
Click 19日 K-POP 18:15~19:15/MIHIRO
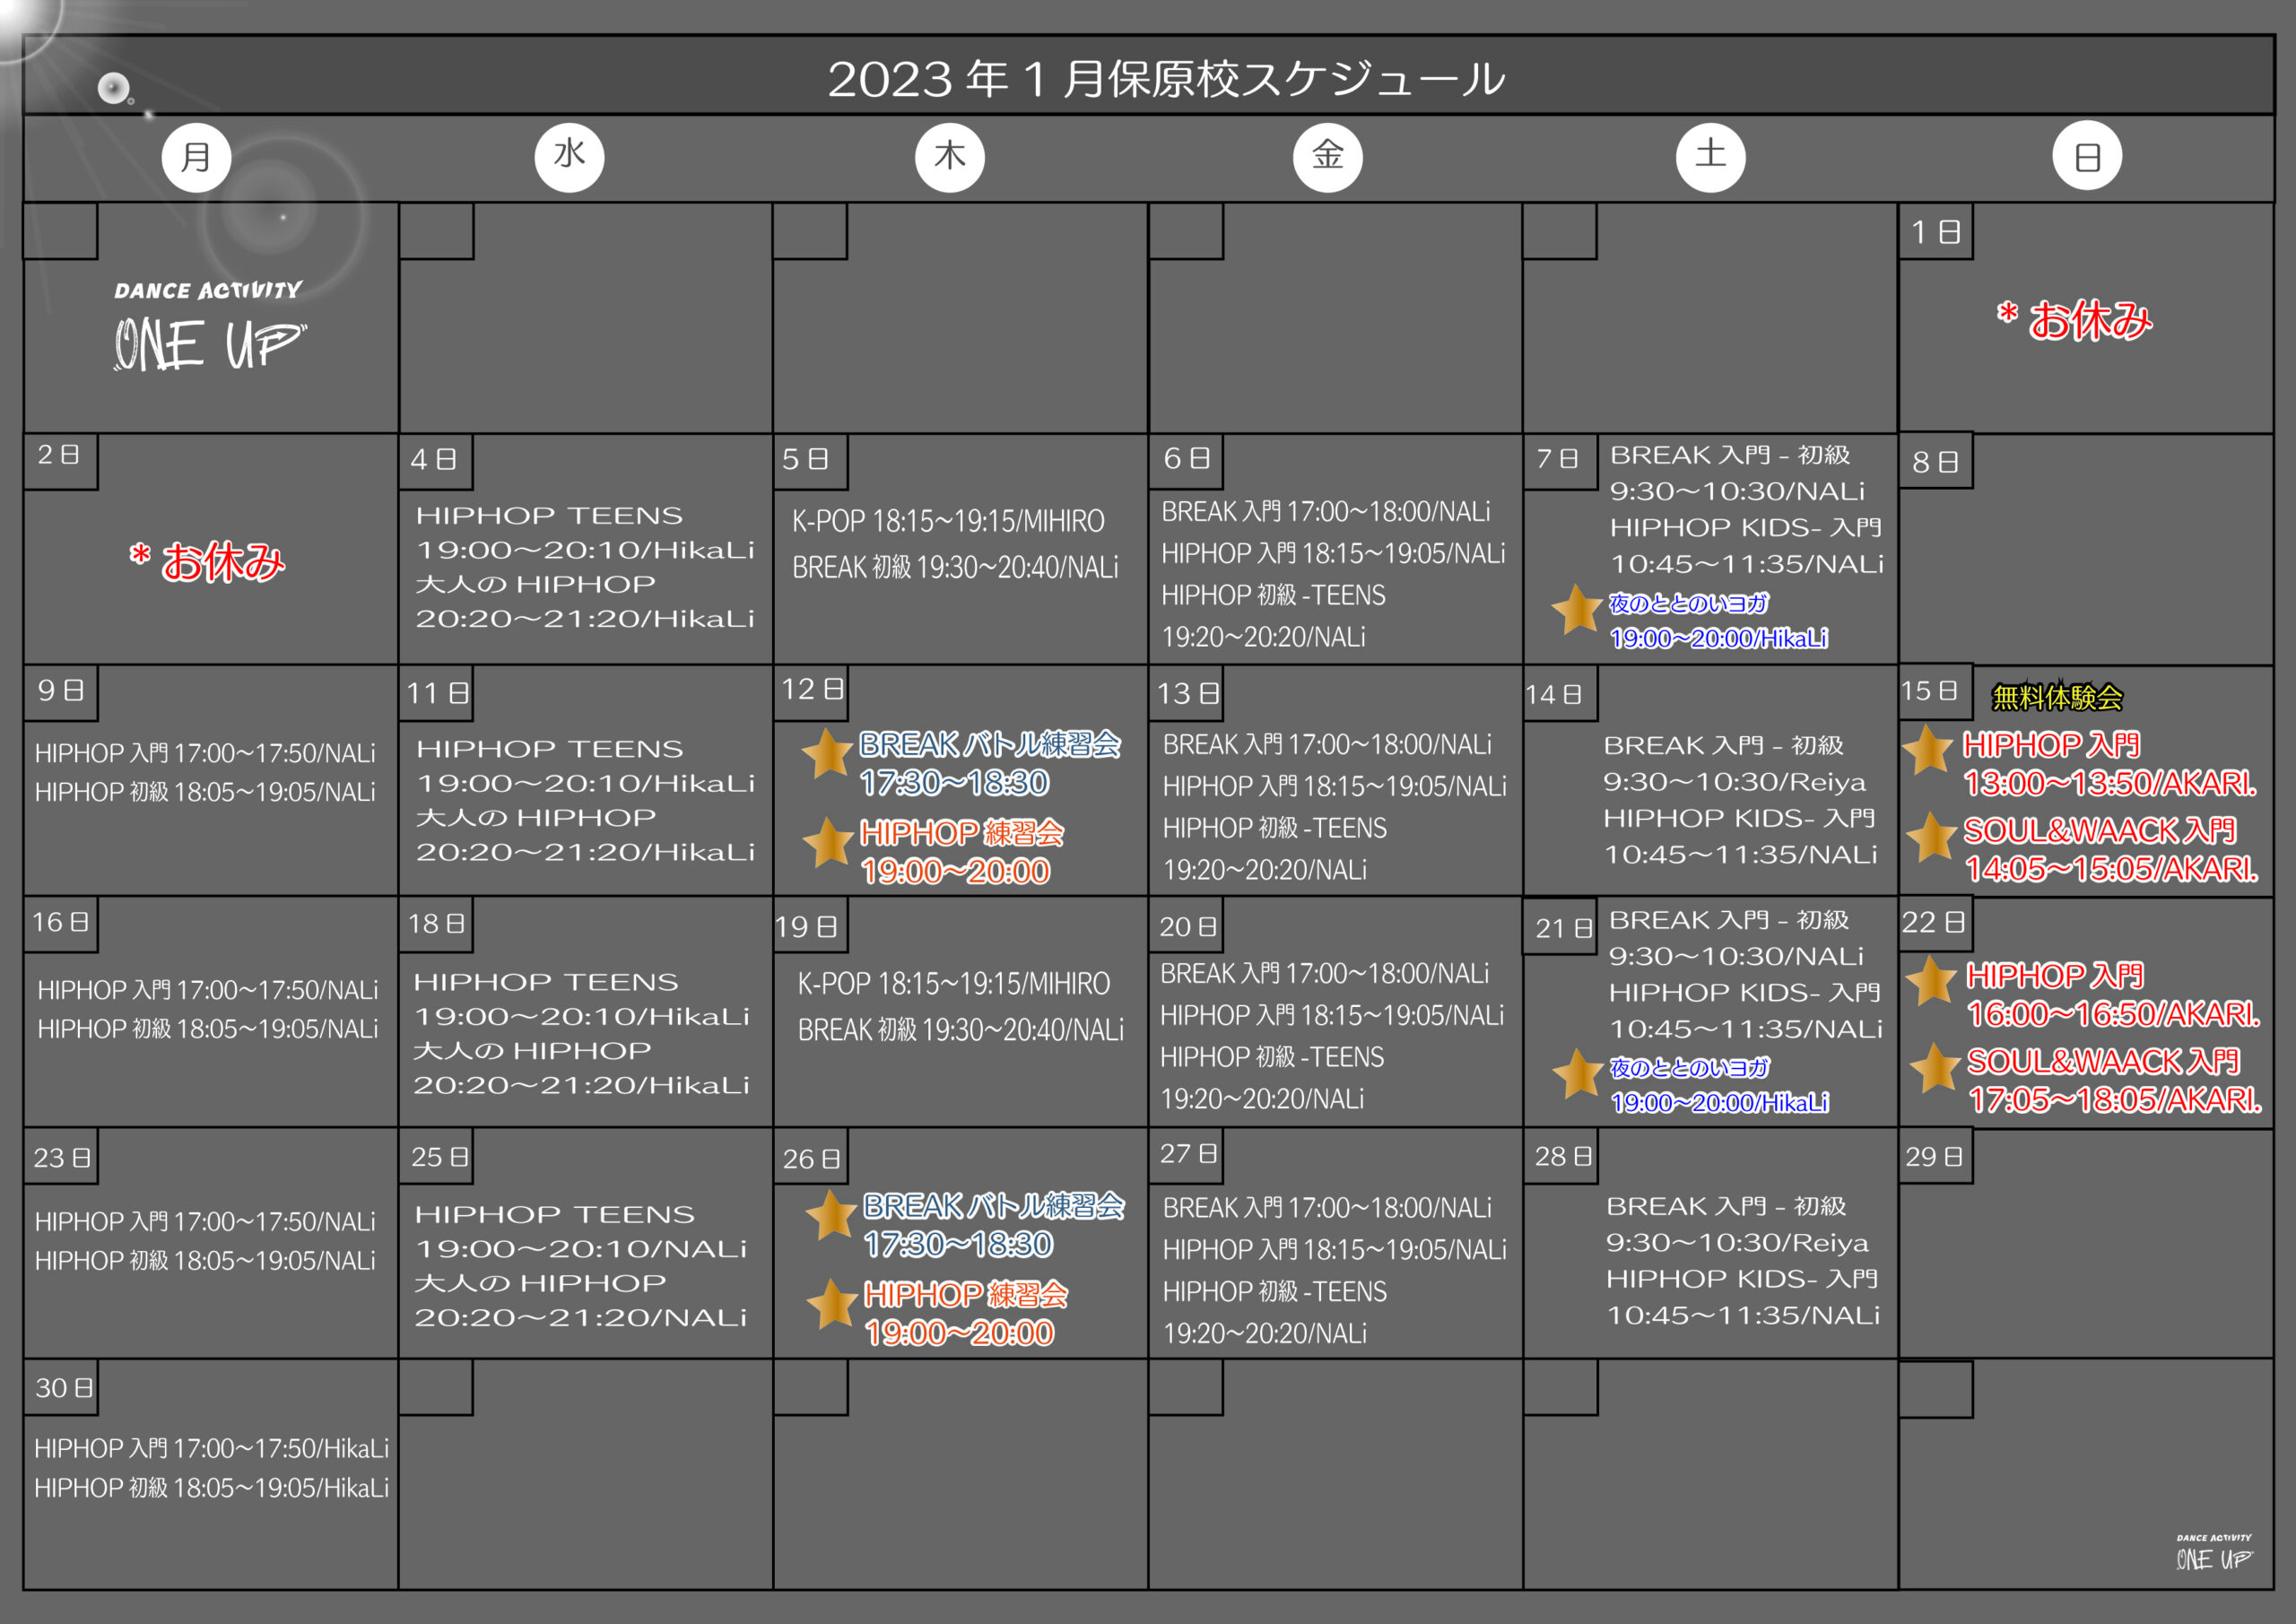point(954,983)
